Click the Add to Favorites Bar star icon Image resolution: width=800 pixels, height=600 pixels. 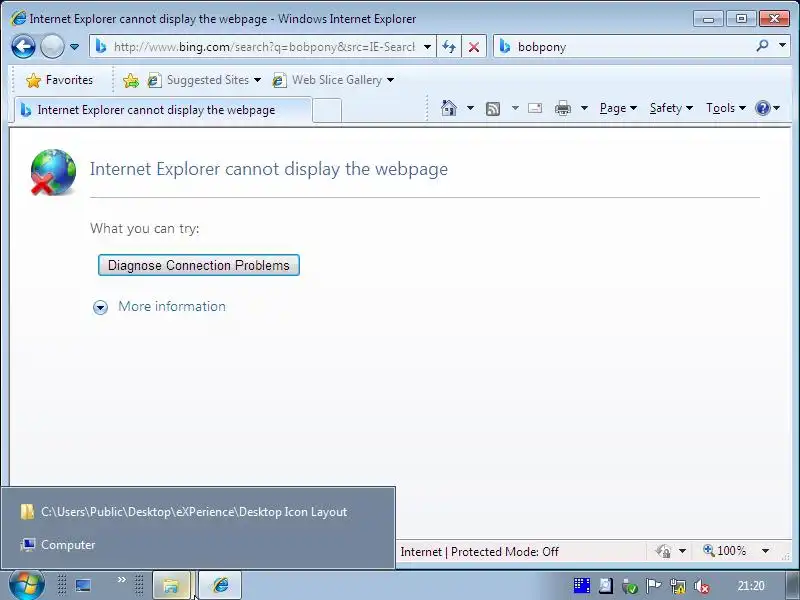131,80
